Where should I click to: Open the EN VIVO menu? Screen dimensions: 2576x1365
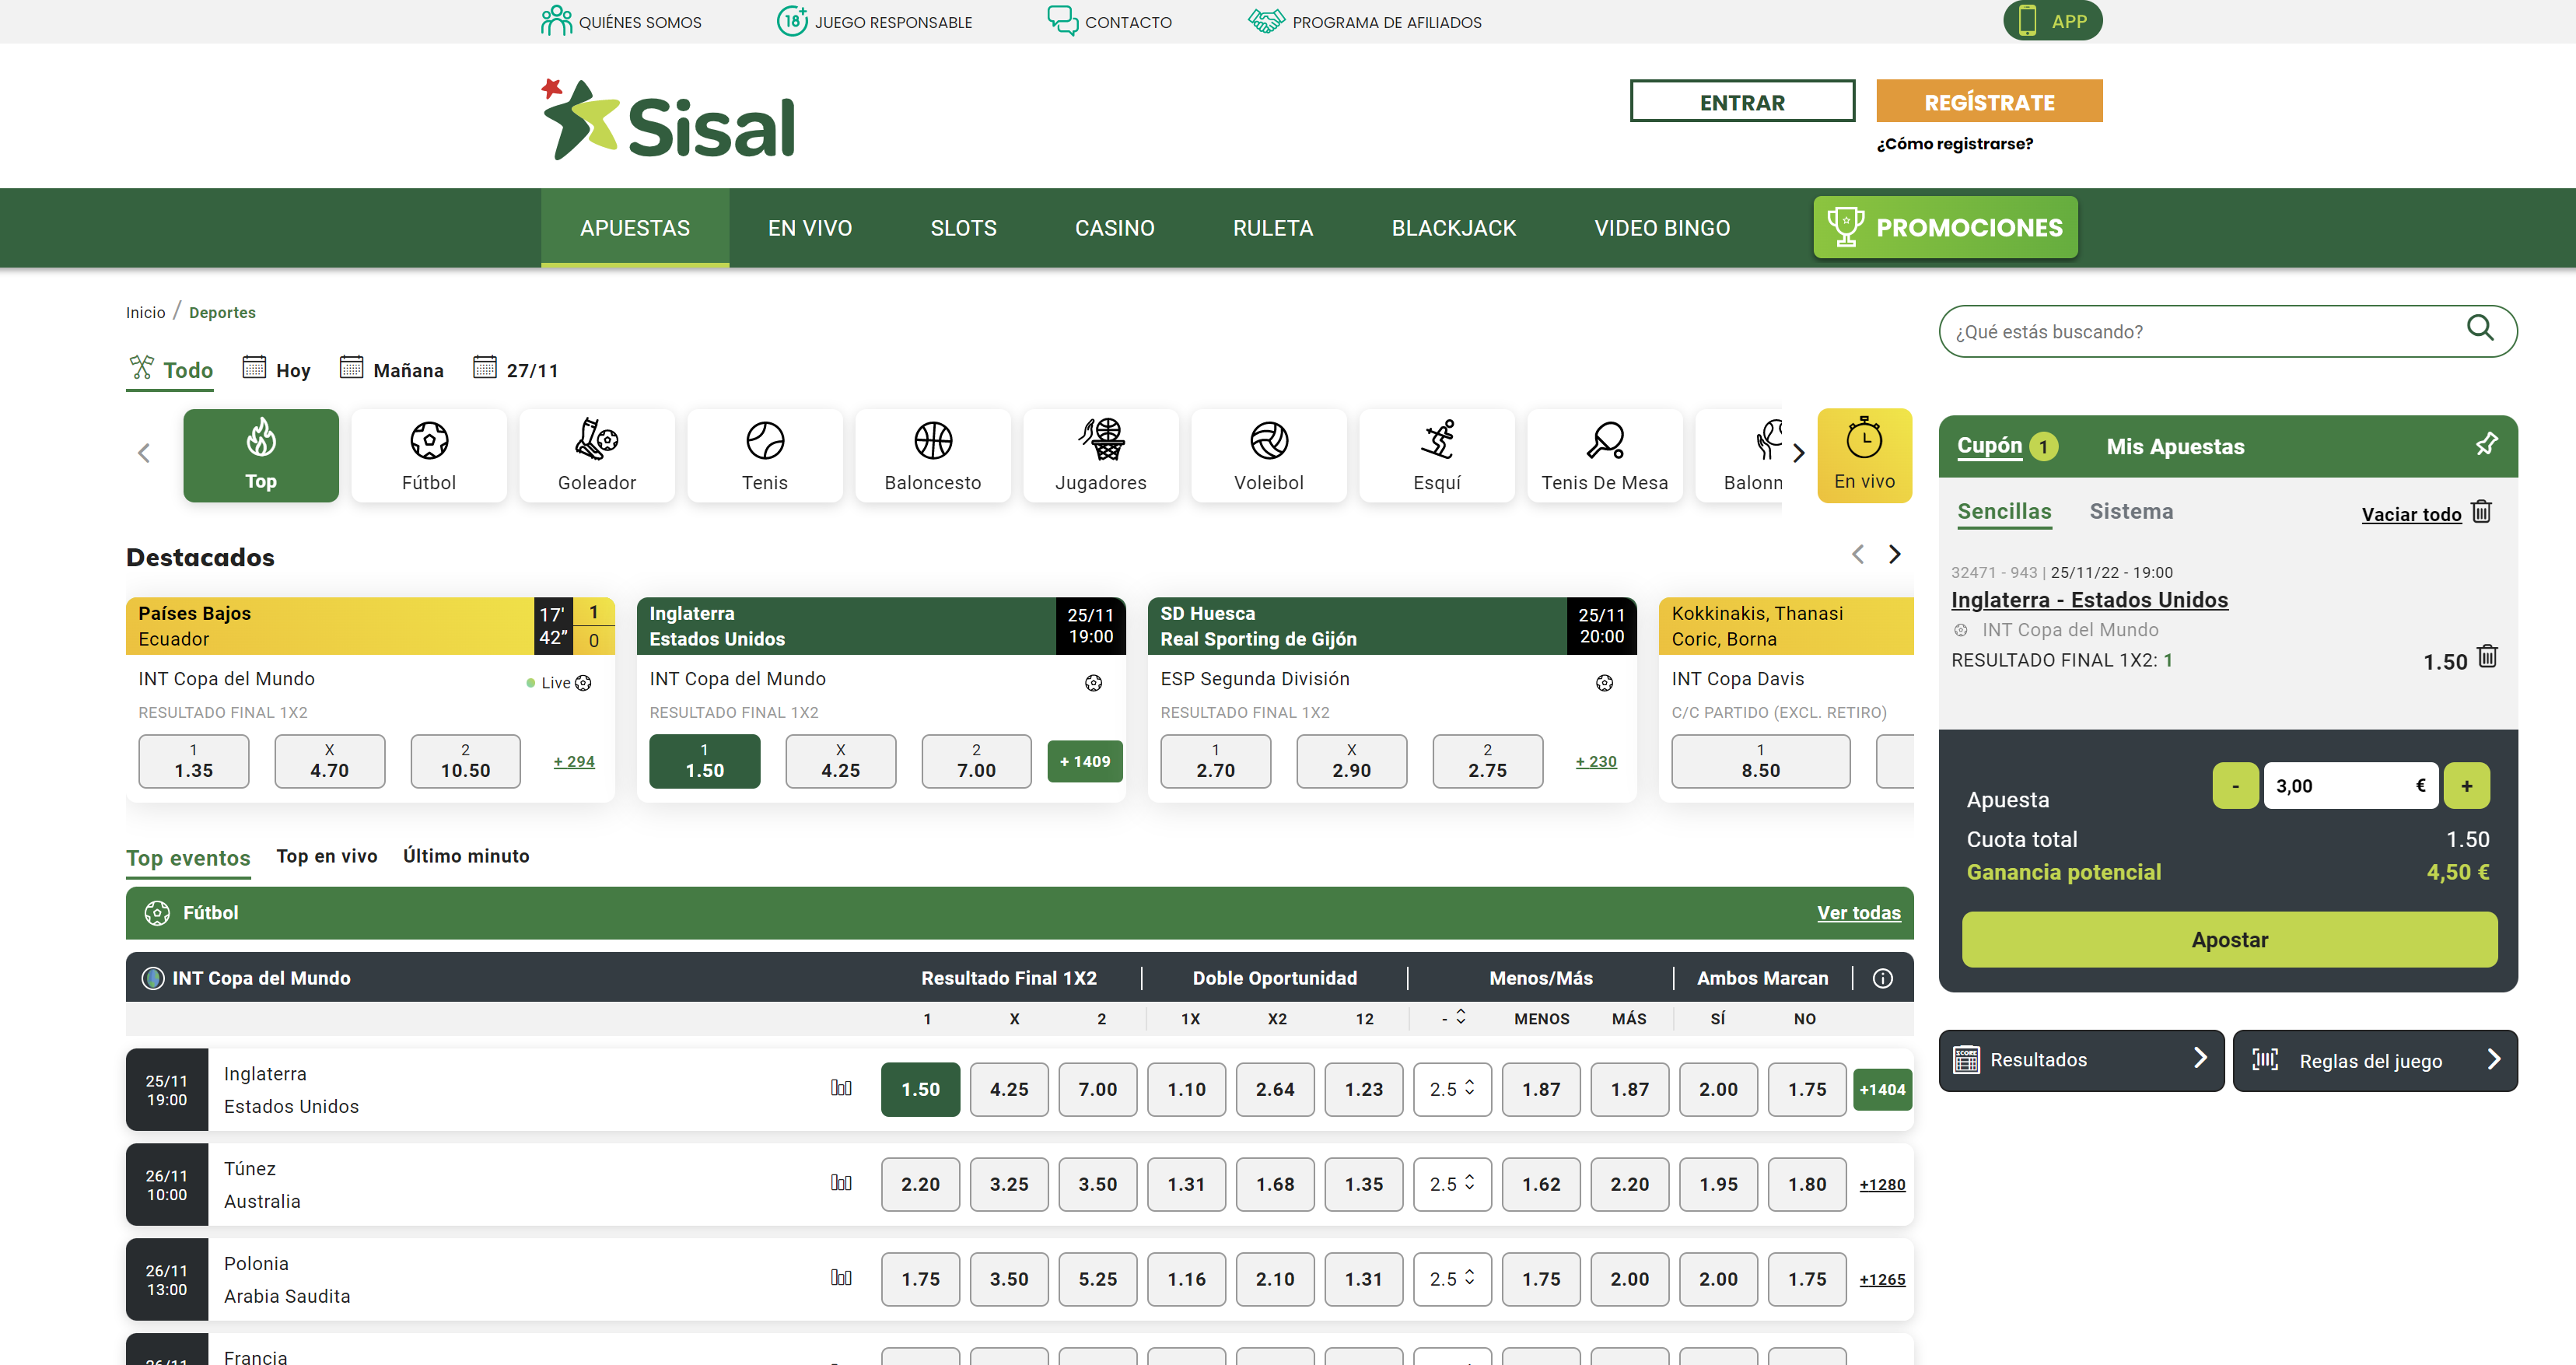[810, 228]
